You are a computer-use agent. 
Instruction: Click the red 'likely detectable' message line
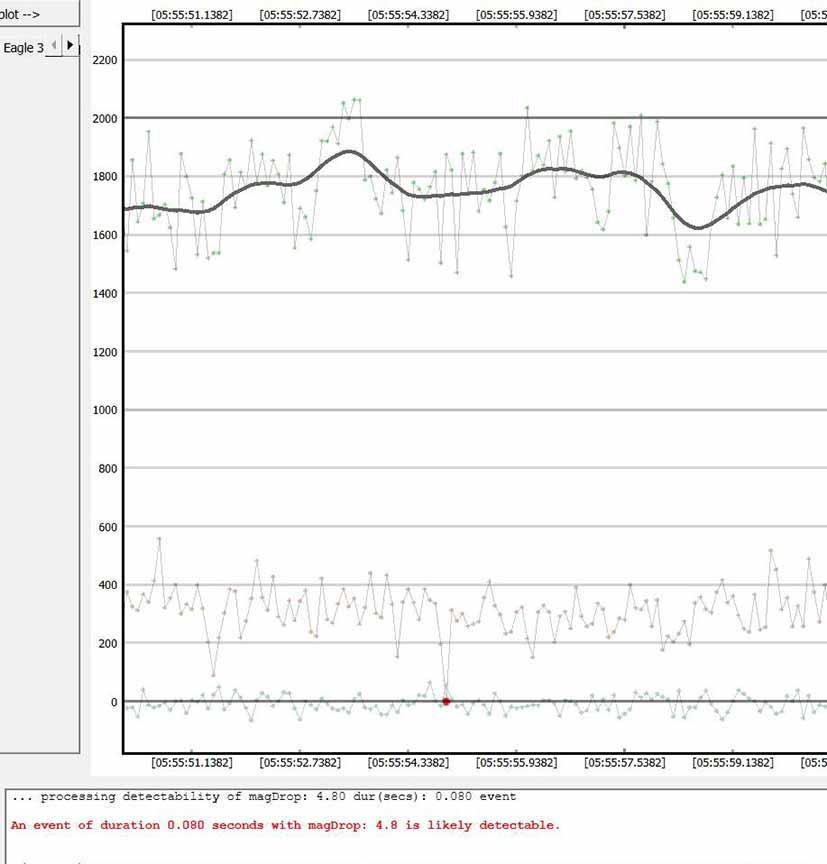285,825
